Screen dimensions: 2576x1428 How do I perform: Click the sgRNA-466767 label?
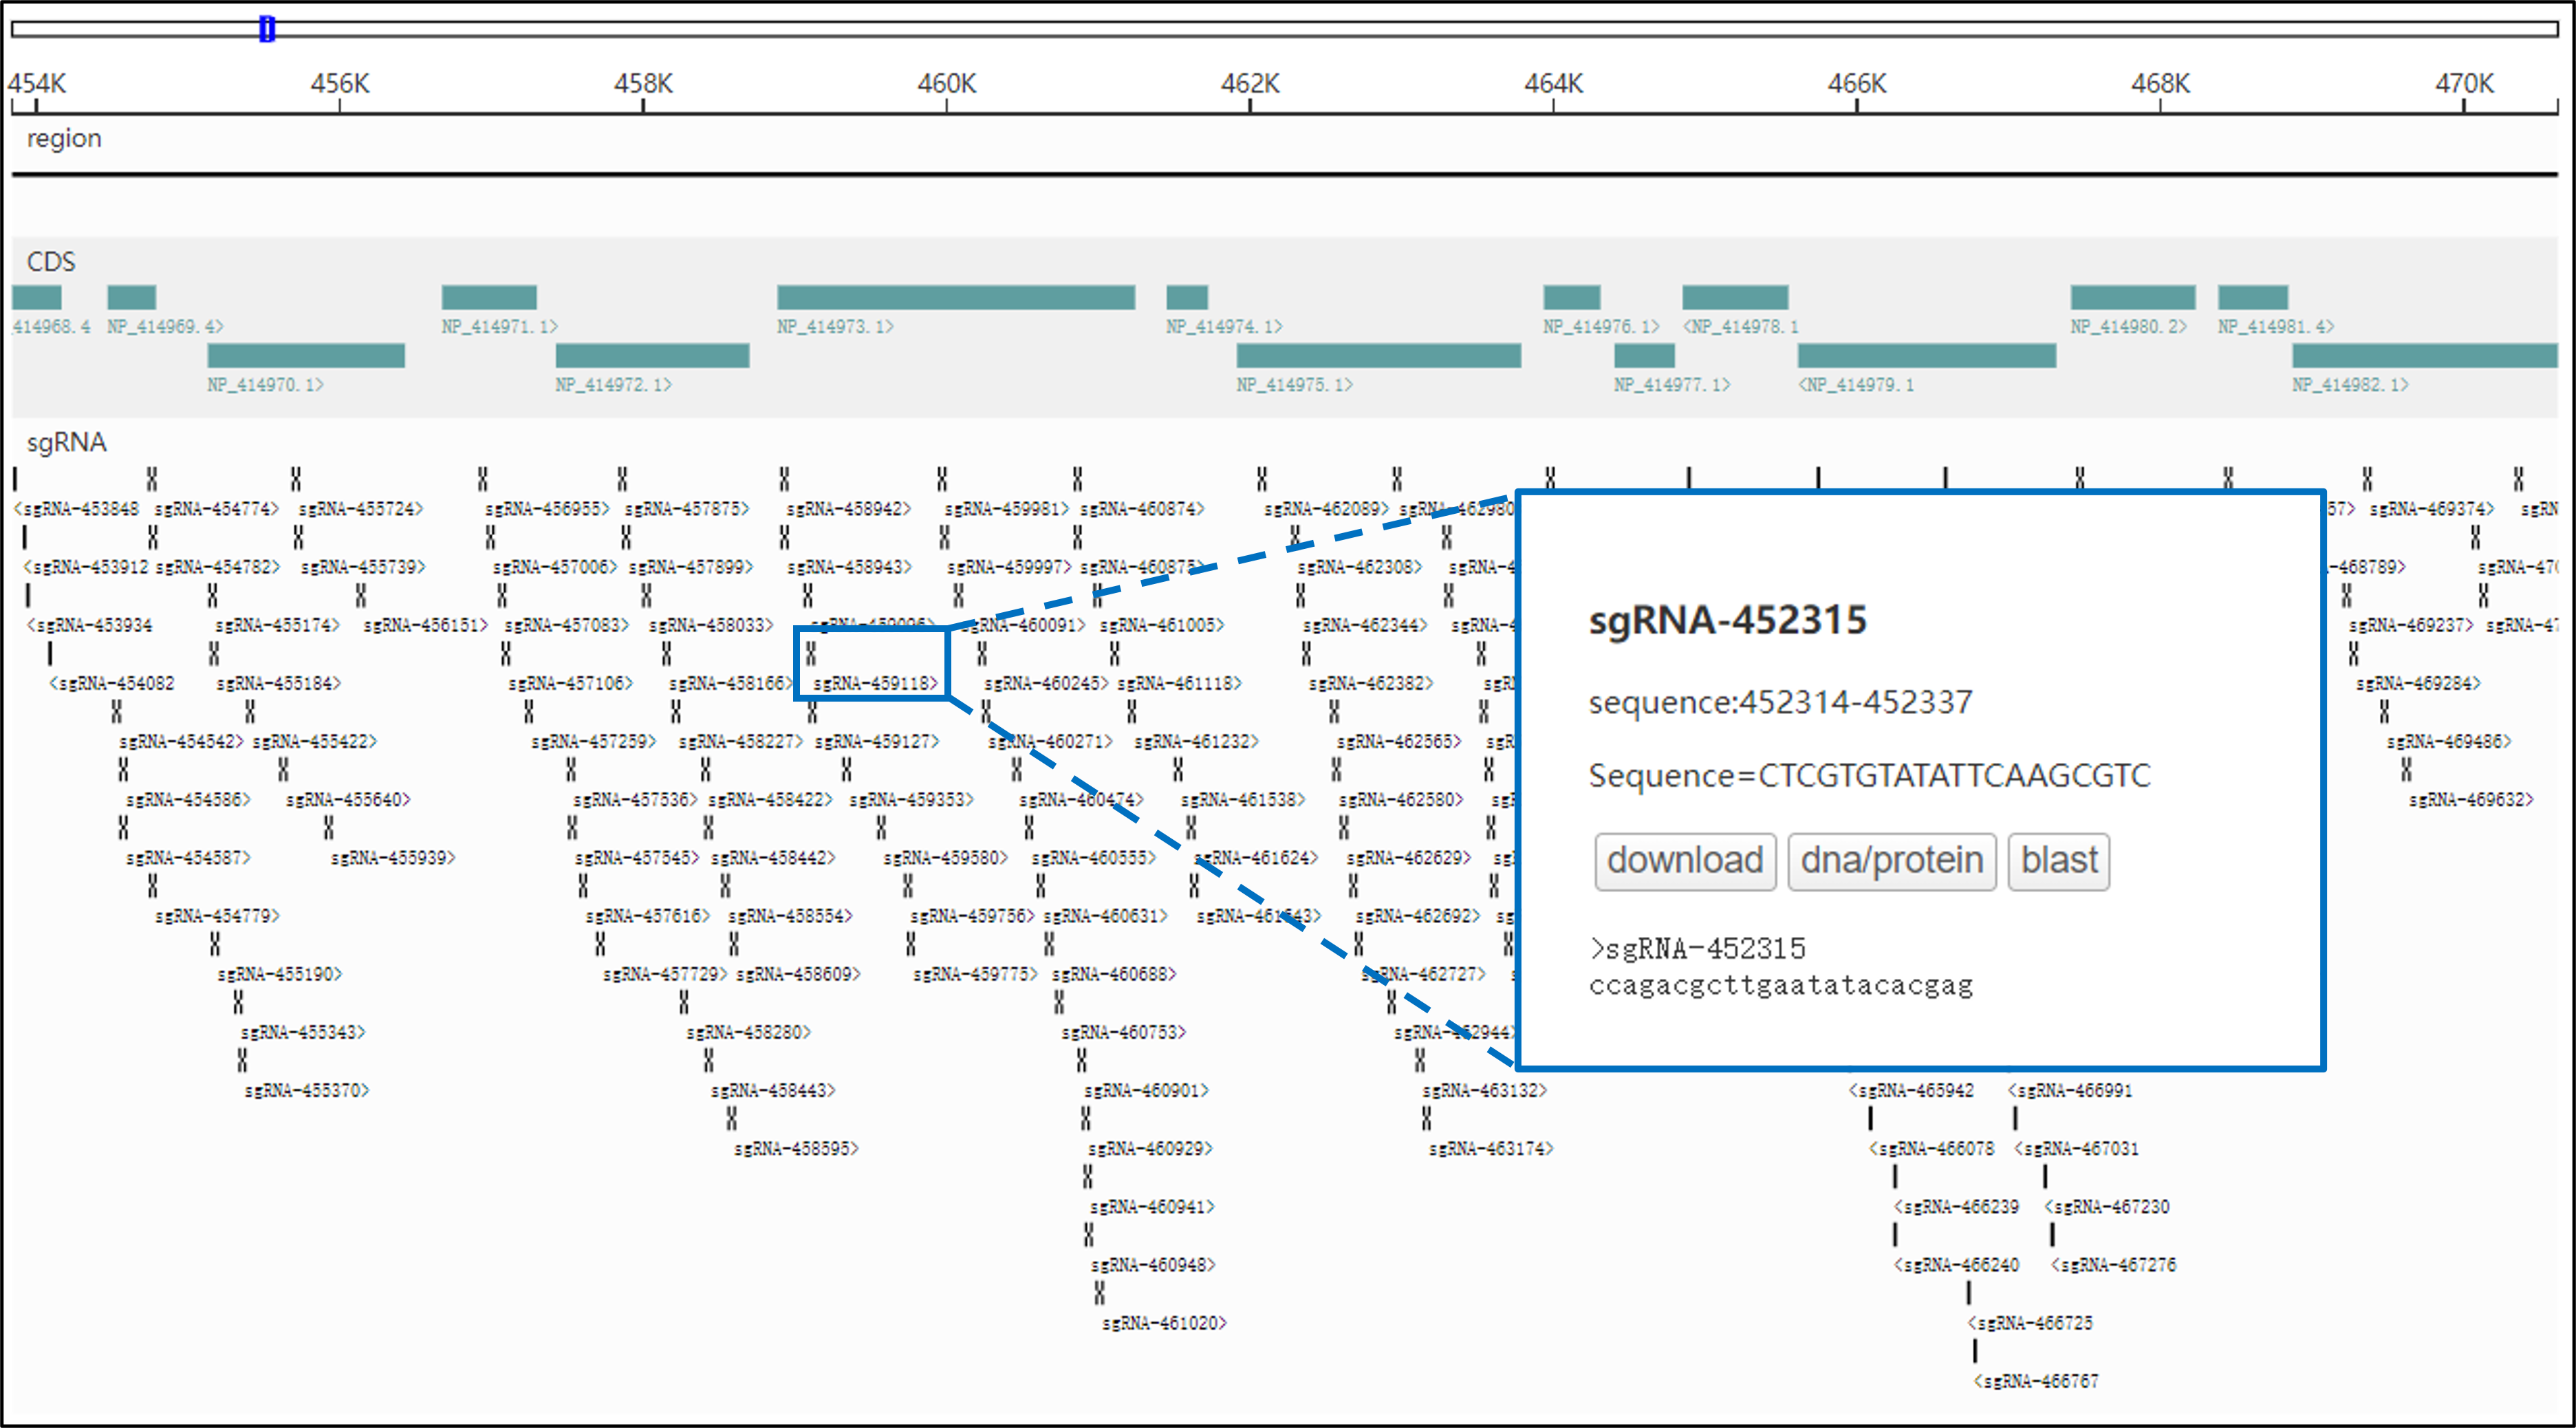click(2036, 1382)
